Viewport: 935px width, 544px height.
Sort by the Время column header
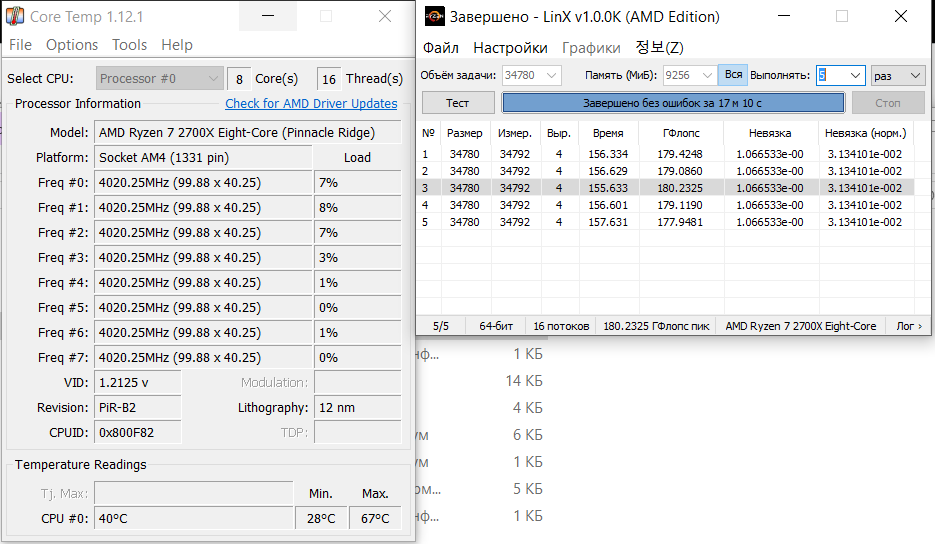tap(608, 133)
